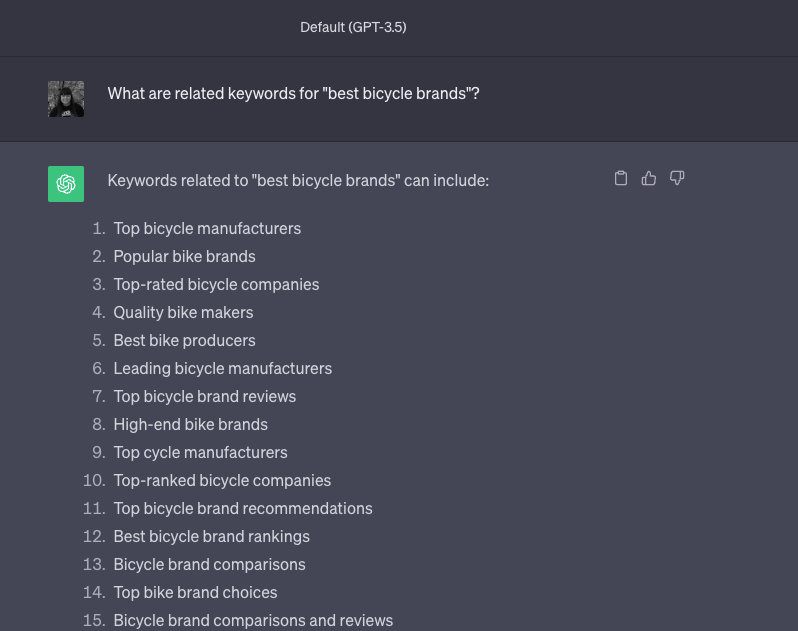Click the 'Keywords related to' intro sentence
Viewport: 798px width, 631px height.
pyautogui.click(x=298, y=181)
